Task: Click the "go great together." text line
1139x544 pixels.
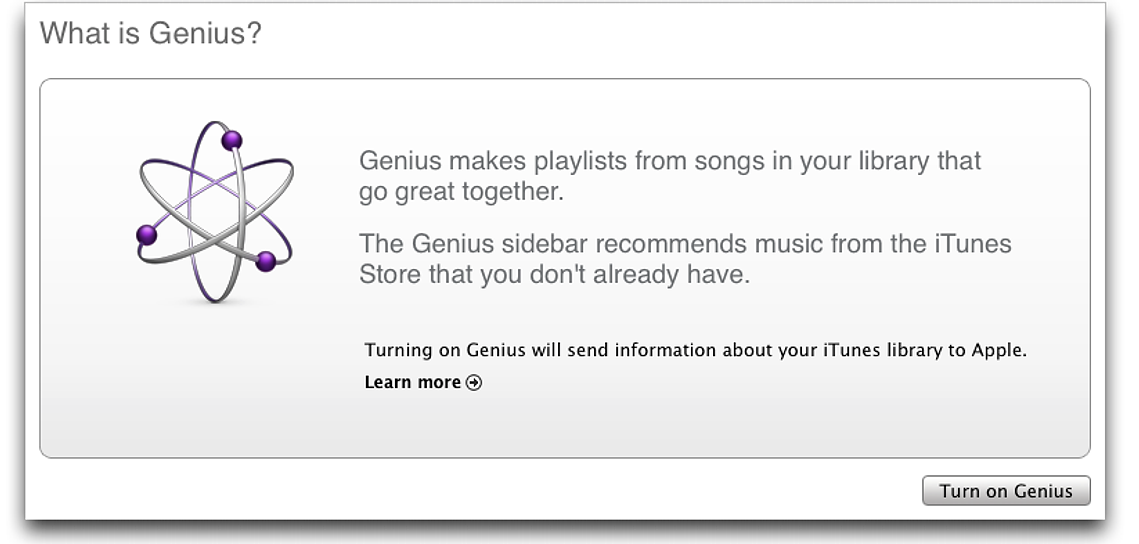Action: point(461,193)
